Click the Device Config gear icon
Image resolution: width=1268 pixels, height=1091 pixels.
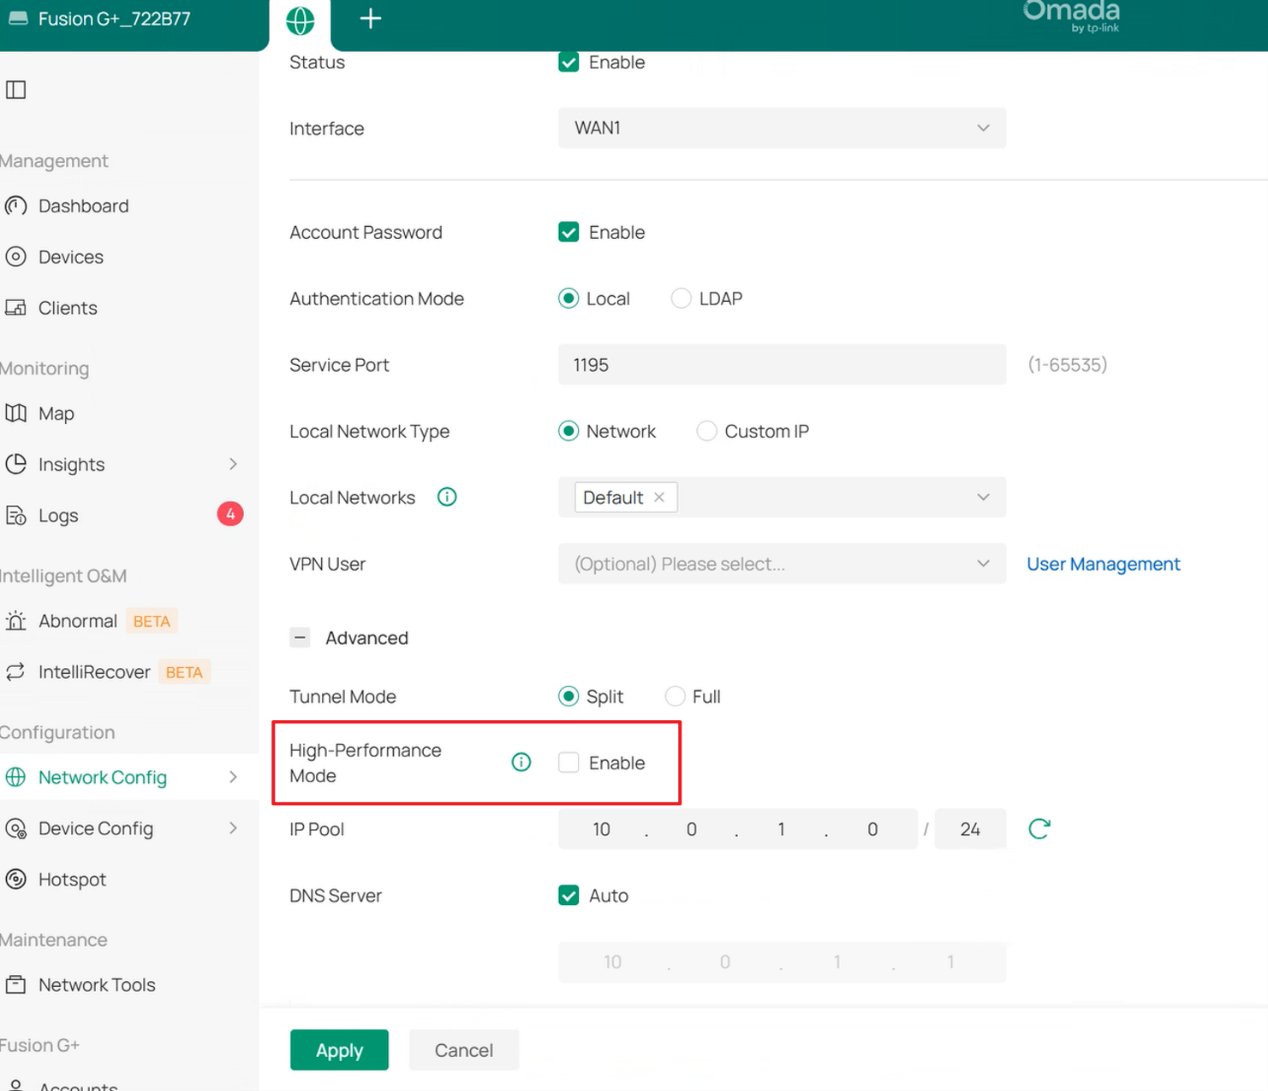[x=16, y=828]
